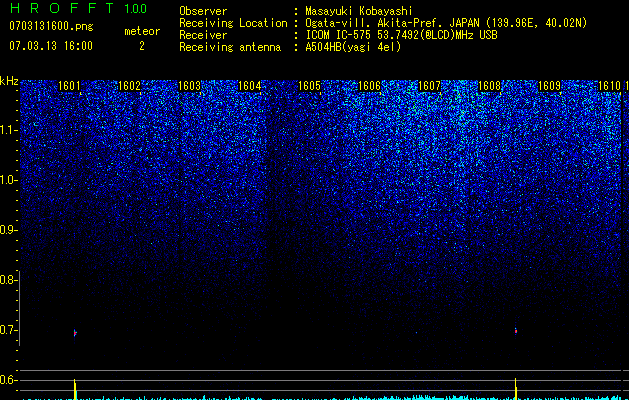Click the 0.6 kHz axis label
629x400 pixels.
[x=9, y=380]
